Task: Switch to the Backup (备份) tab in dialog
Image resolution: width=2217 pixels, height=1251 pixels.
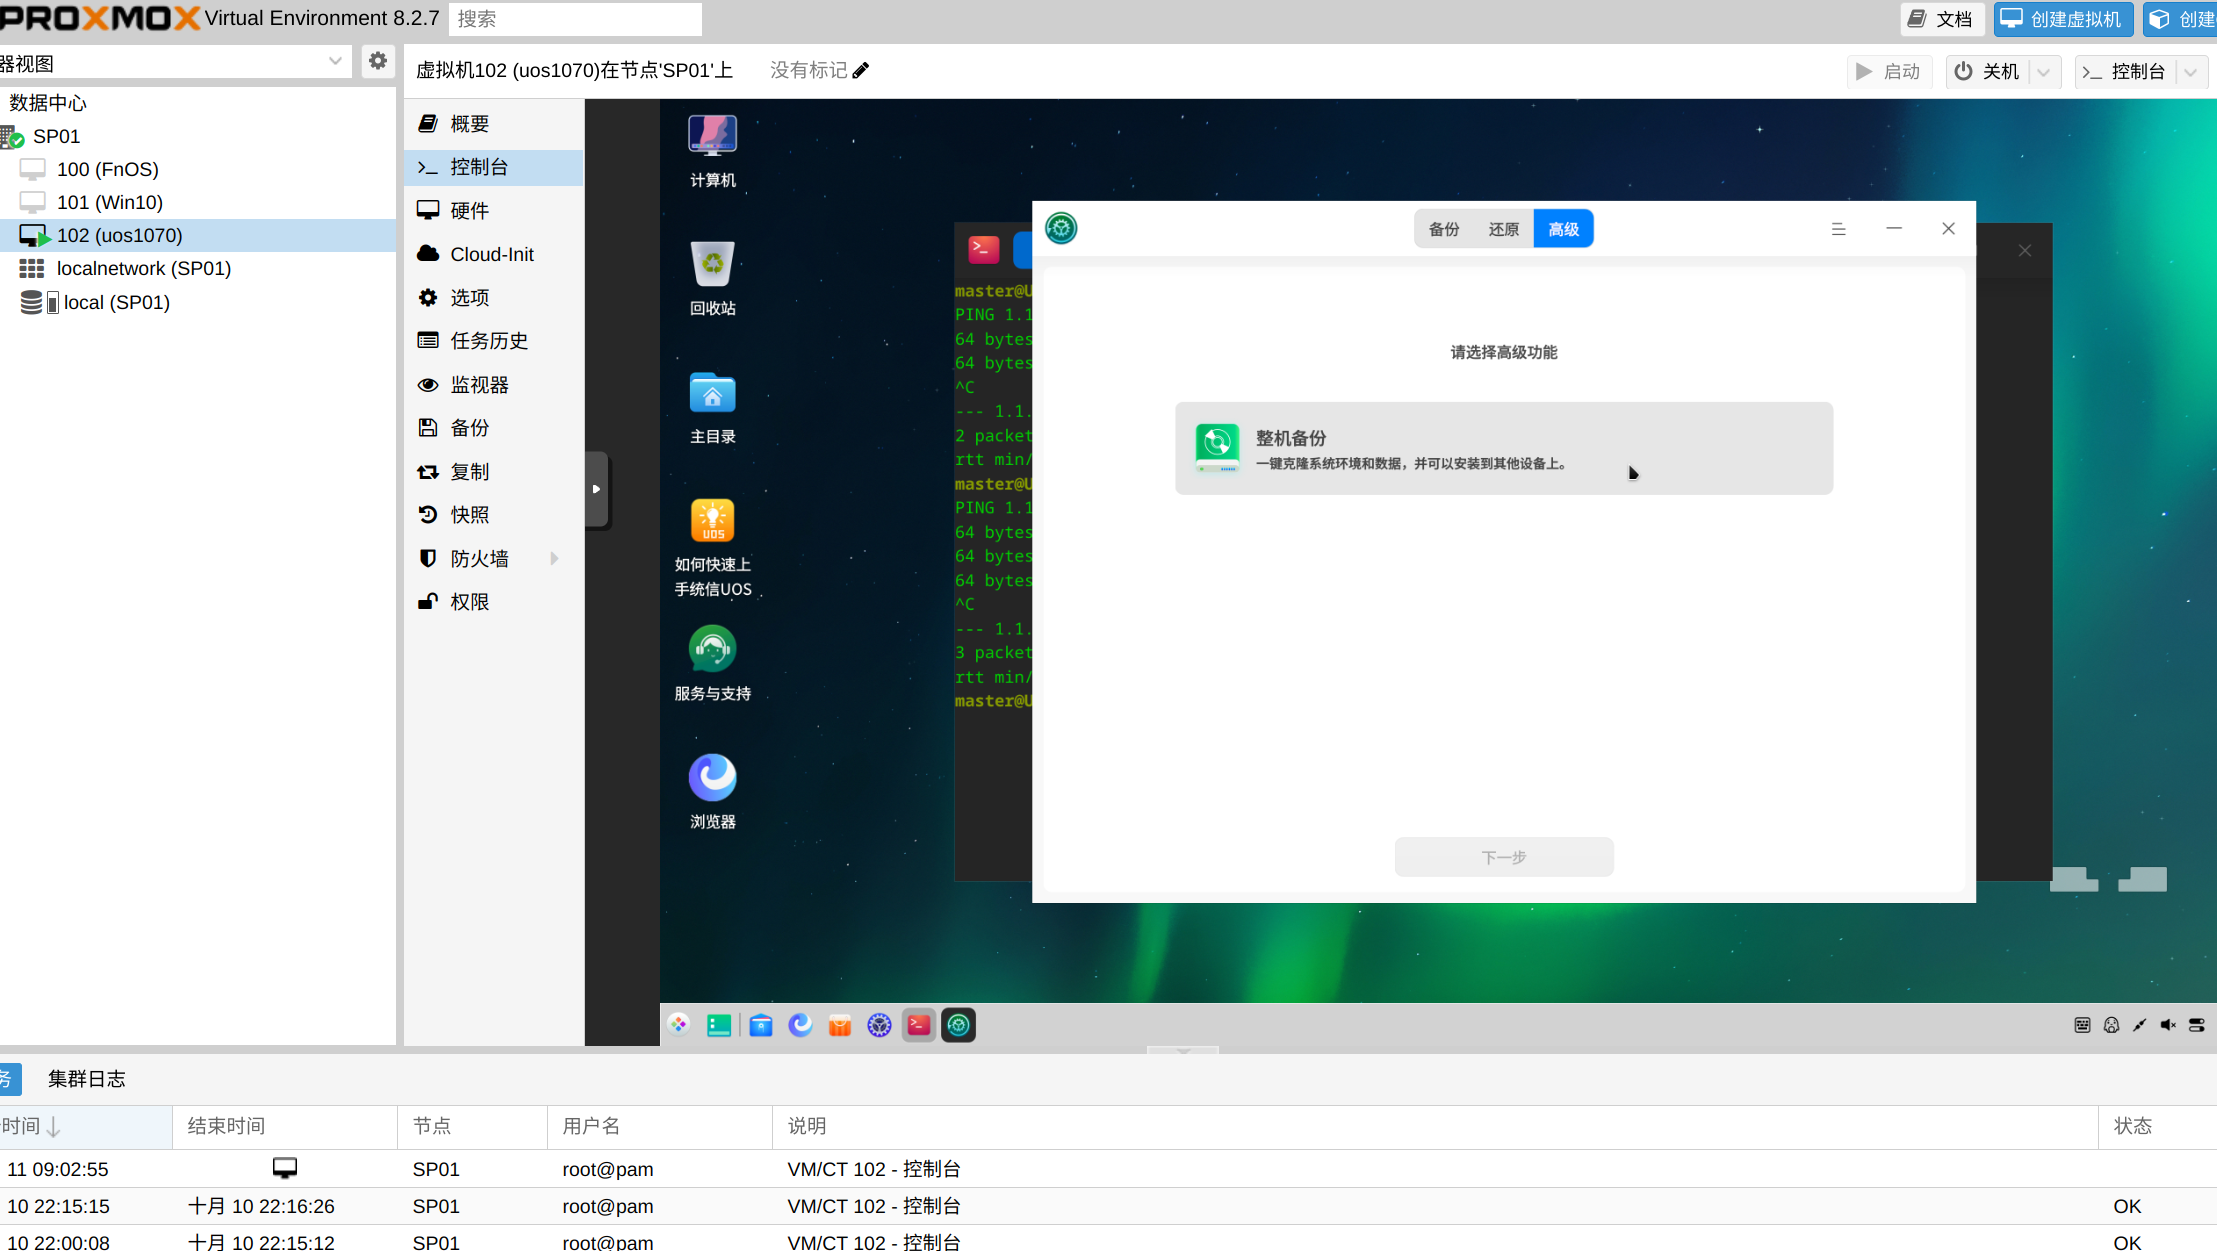Action: pyautogui.click(x=1443, y=229)
